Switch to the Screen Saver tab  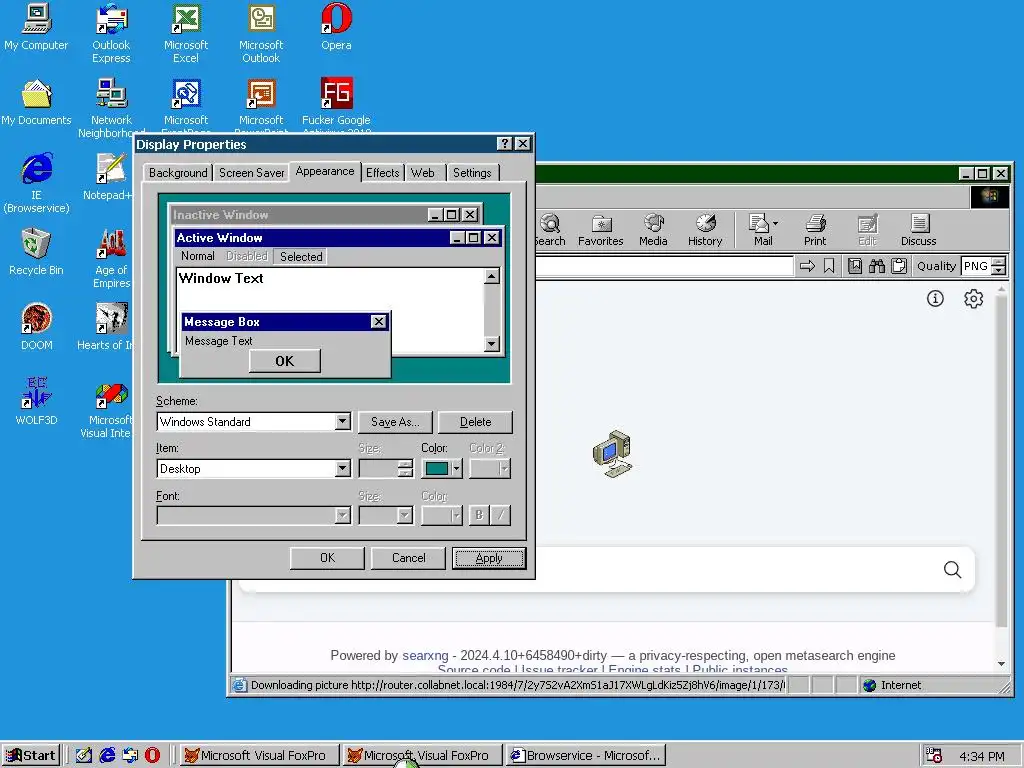point(251,172)
